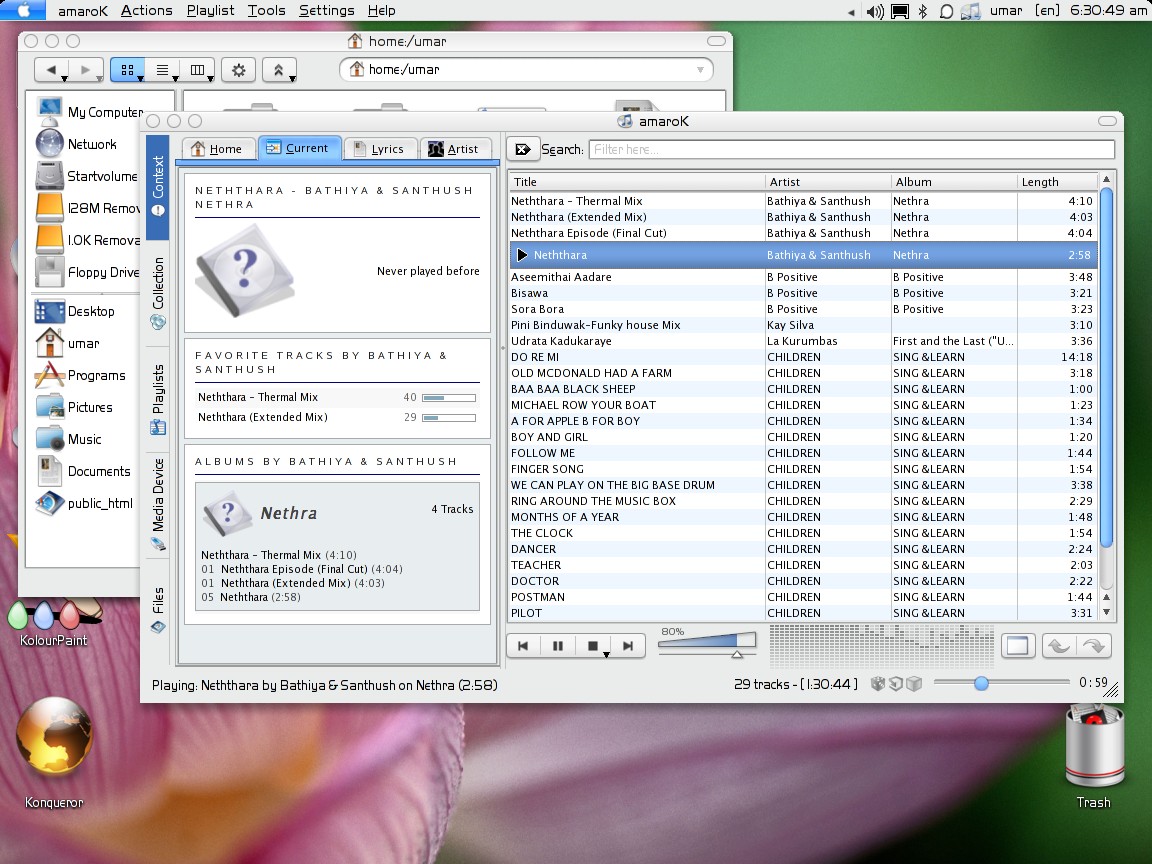The width and height of the screenshot is (1152, 864).
Task: Open the Files sidebar tab
Action: pos(157,609)
